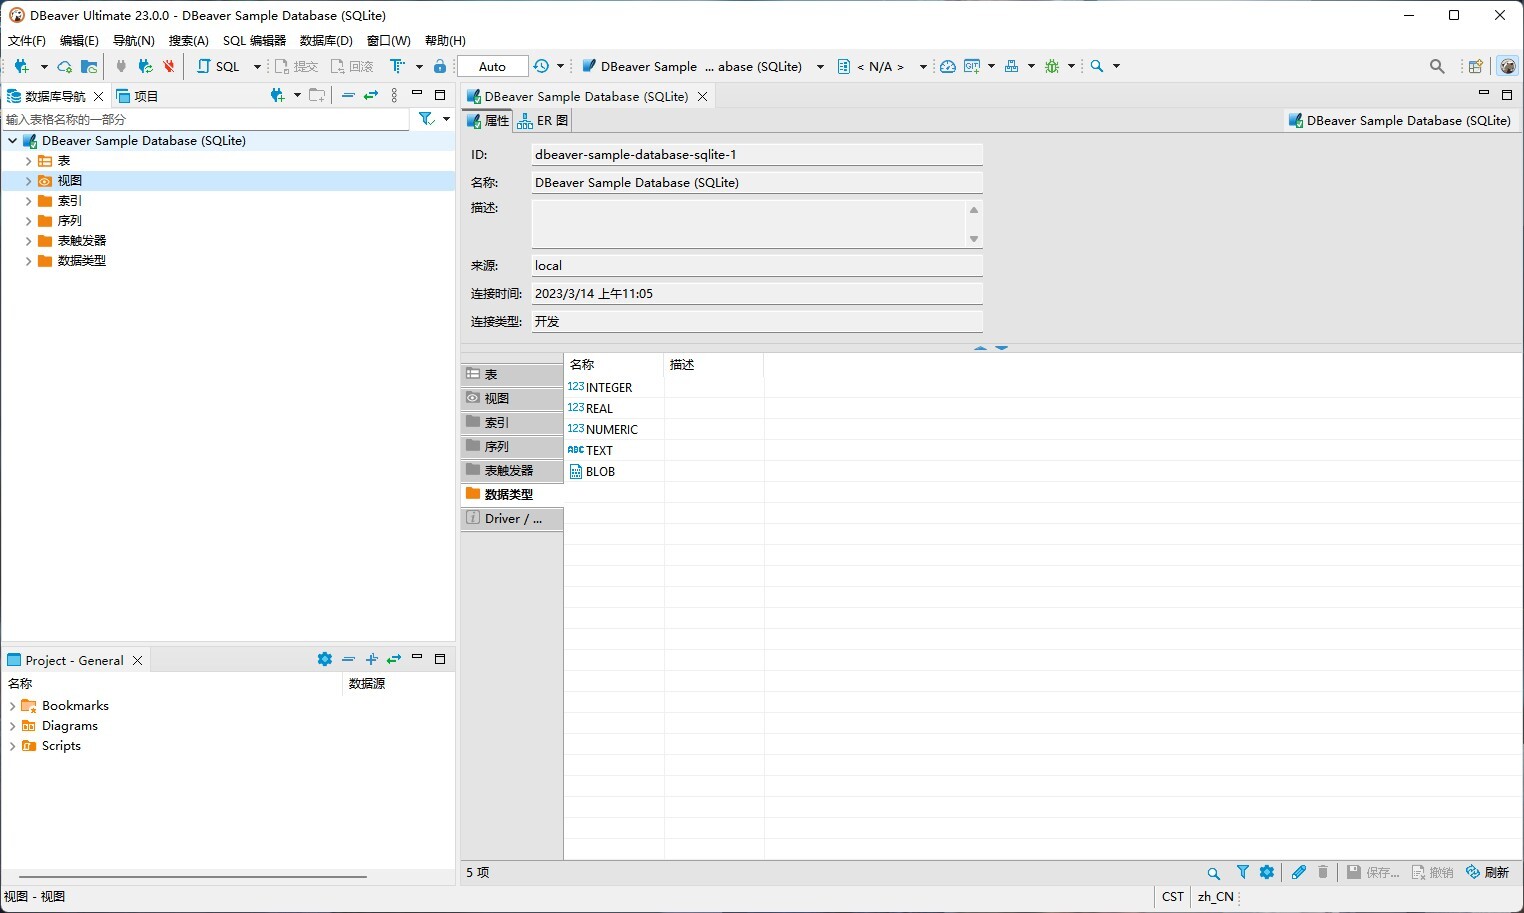The width and height of the screenshot is (1524, 913).
Task: Close the 数据库导航 tab
Action: [x=98, y=96]
